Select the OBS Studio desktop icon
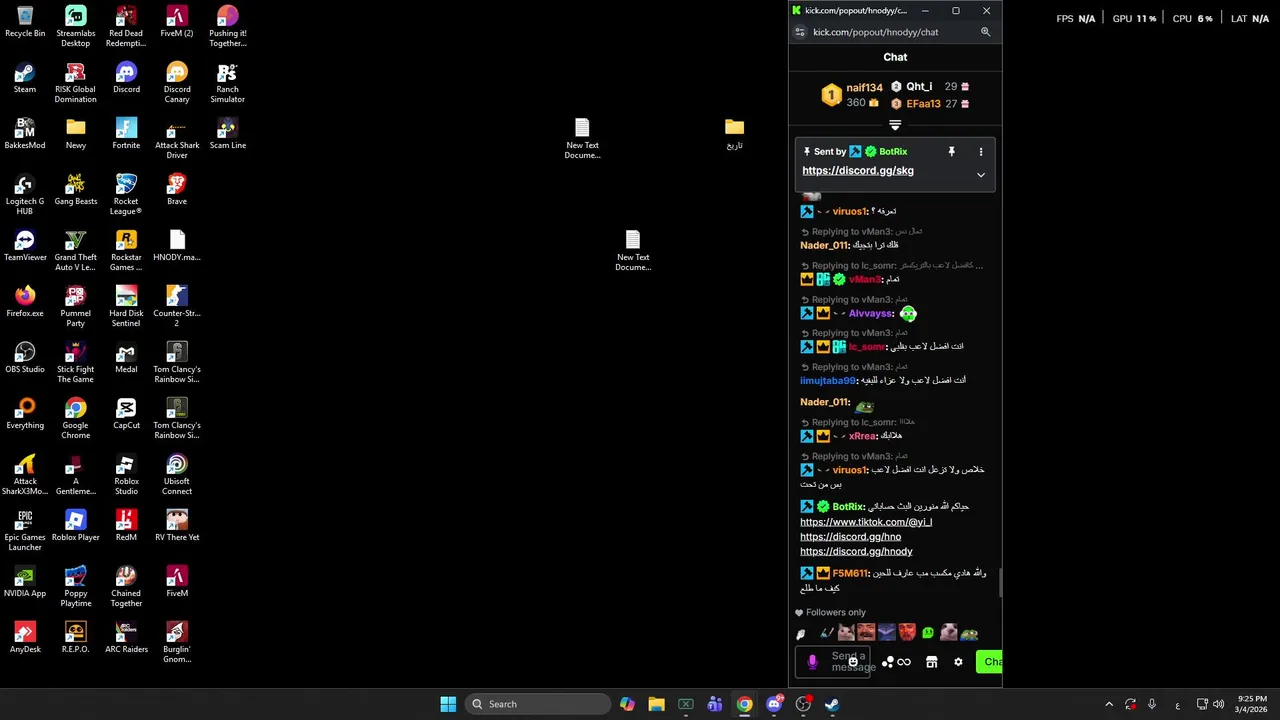The height and width of the screenshot is (720, 1280). 25,358
